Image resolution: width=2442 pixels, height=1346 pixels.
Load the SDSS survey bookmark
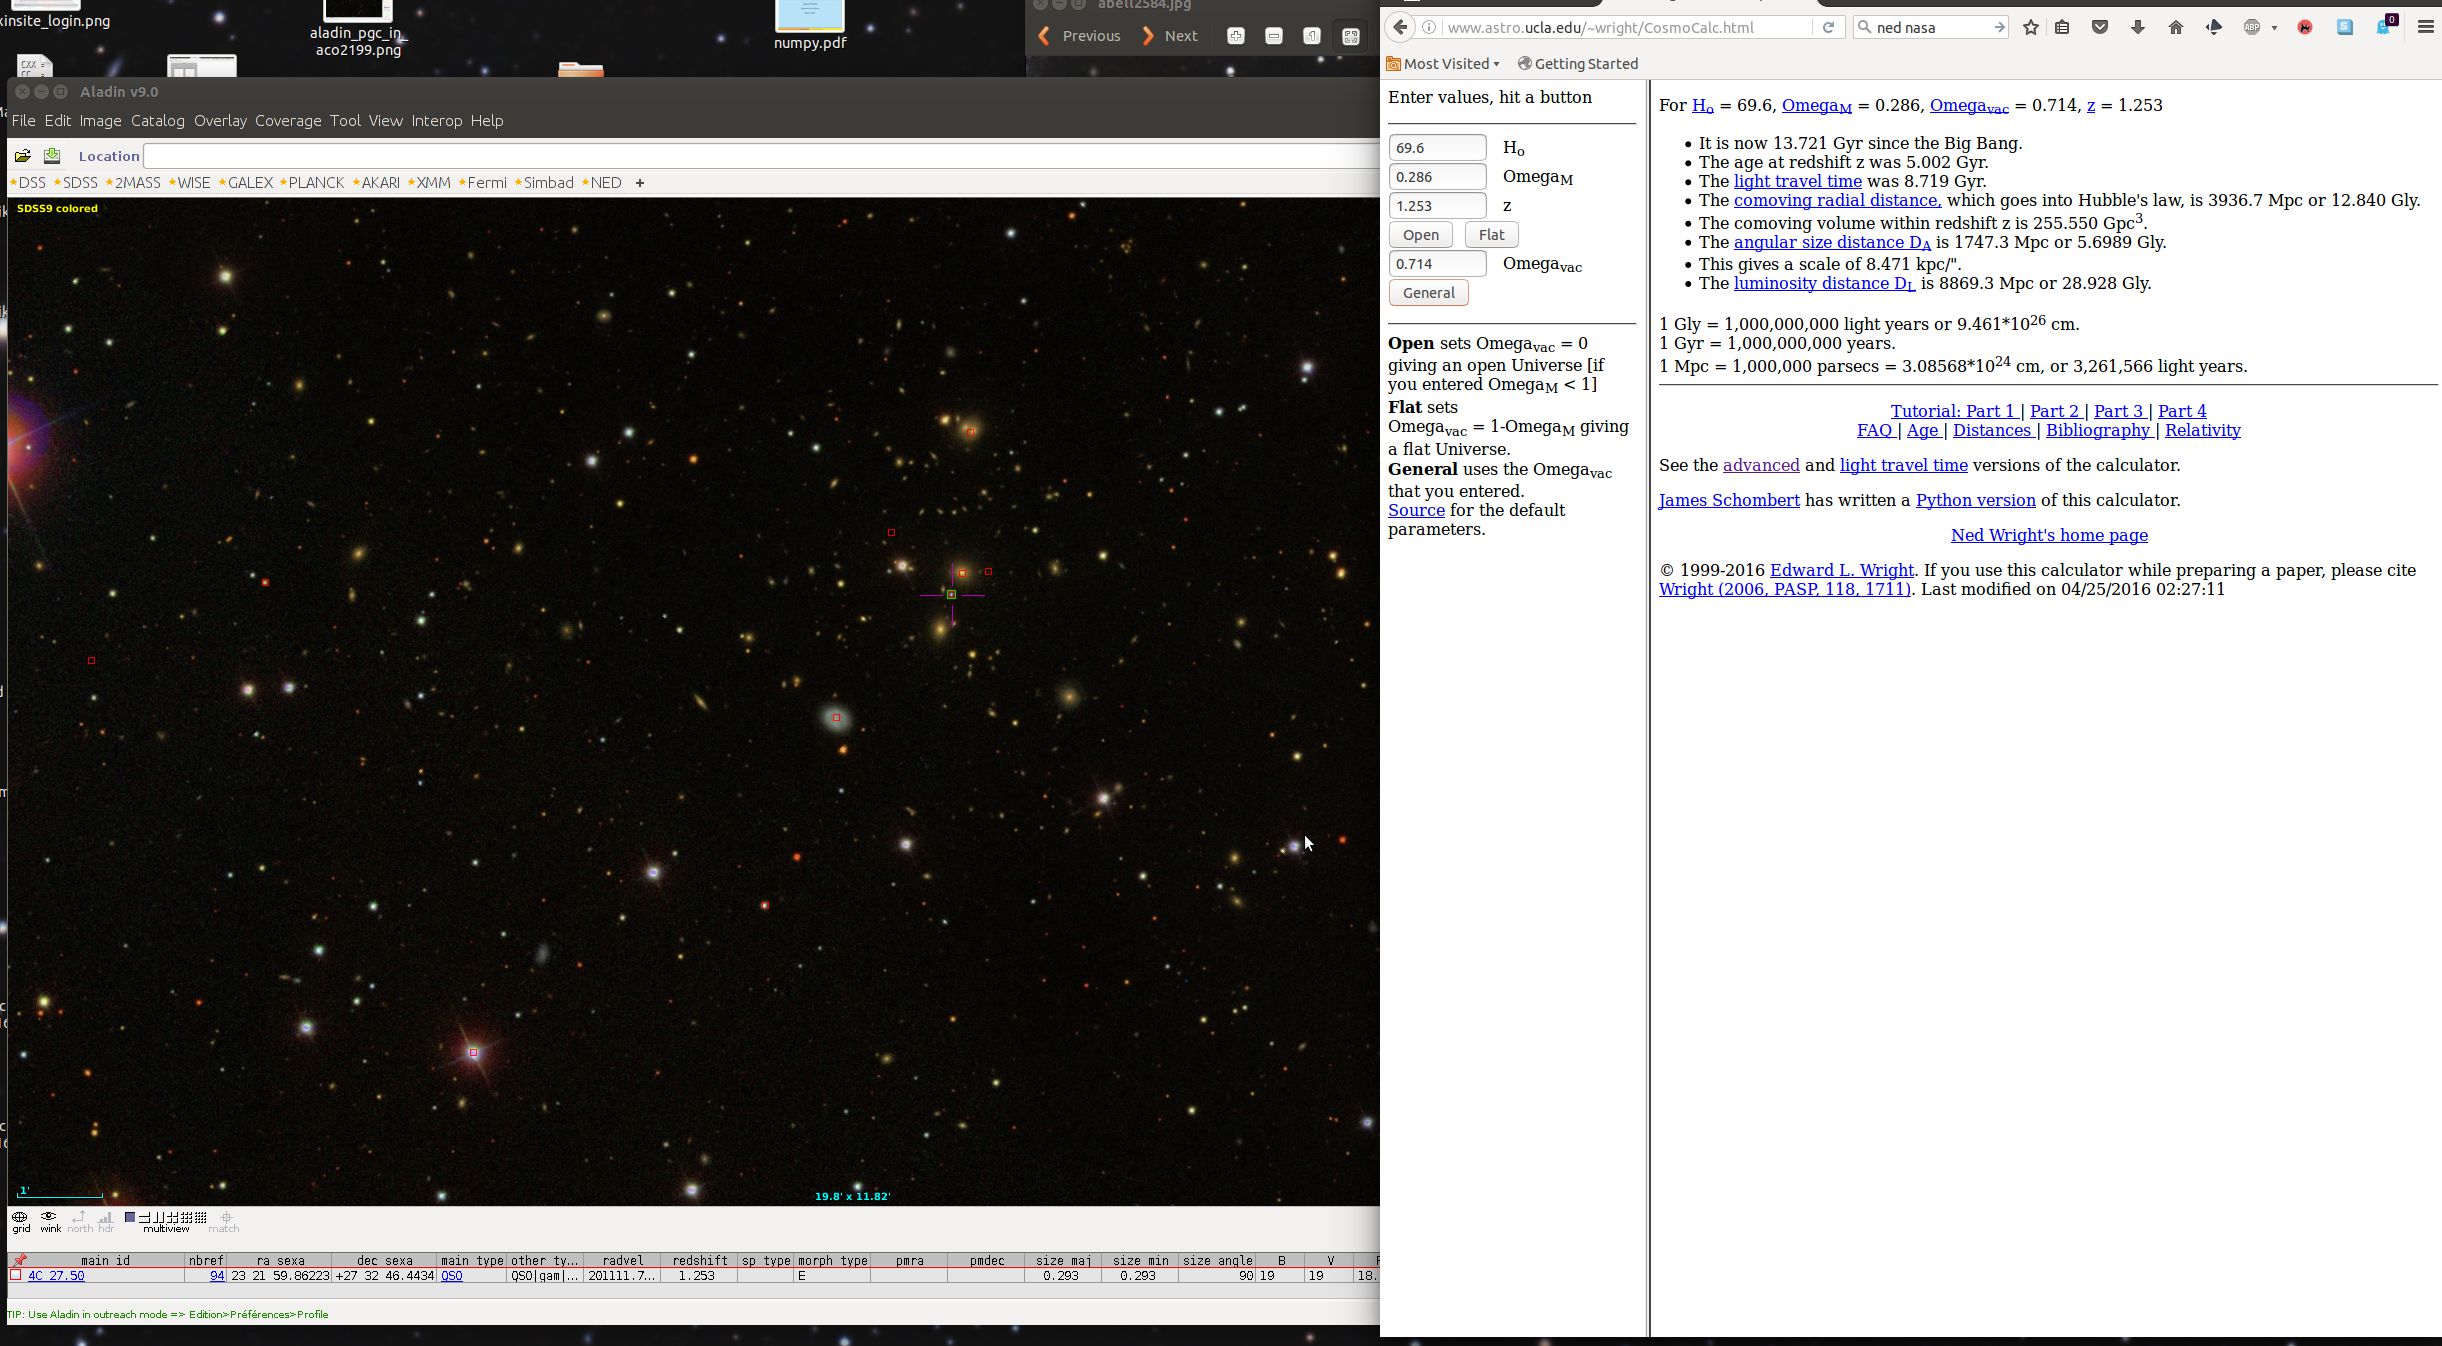coord(76,183)
